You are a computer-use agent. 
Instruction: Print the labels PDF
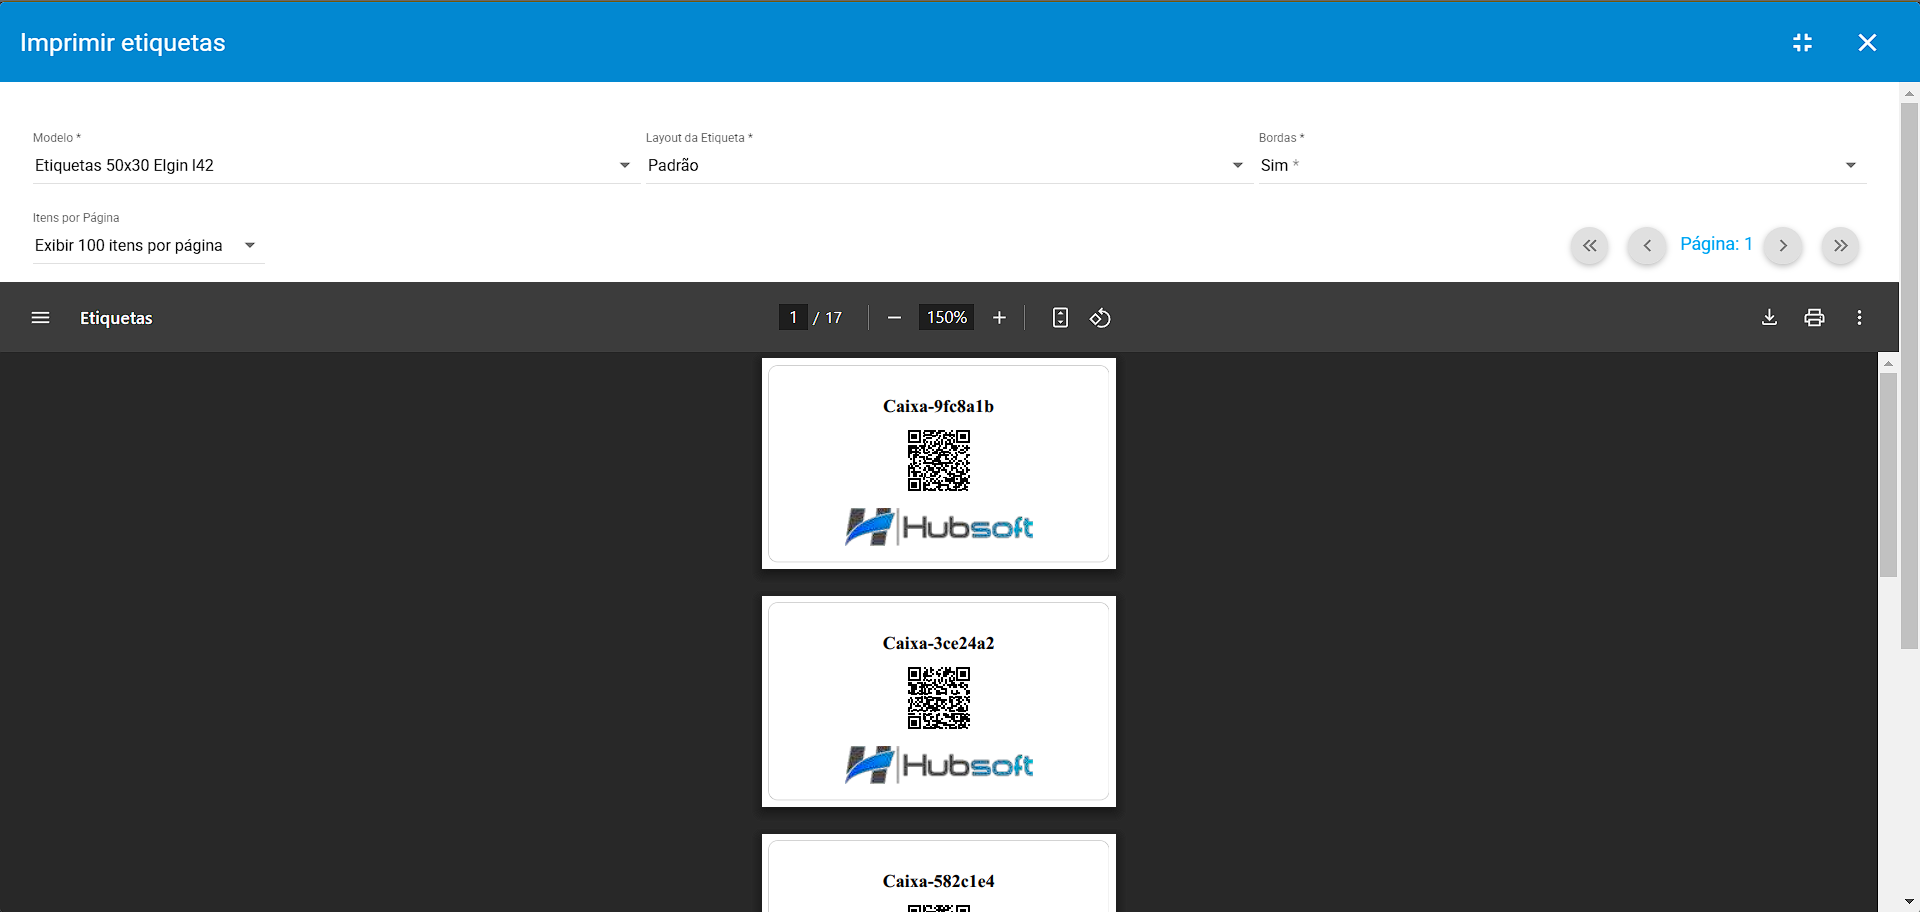pyautogui.click(x=1814, y=317)
